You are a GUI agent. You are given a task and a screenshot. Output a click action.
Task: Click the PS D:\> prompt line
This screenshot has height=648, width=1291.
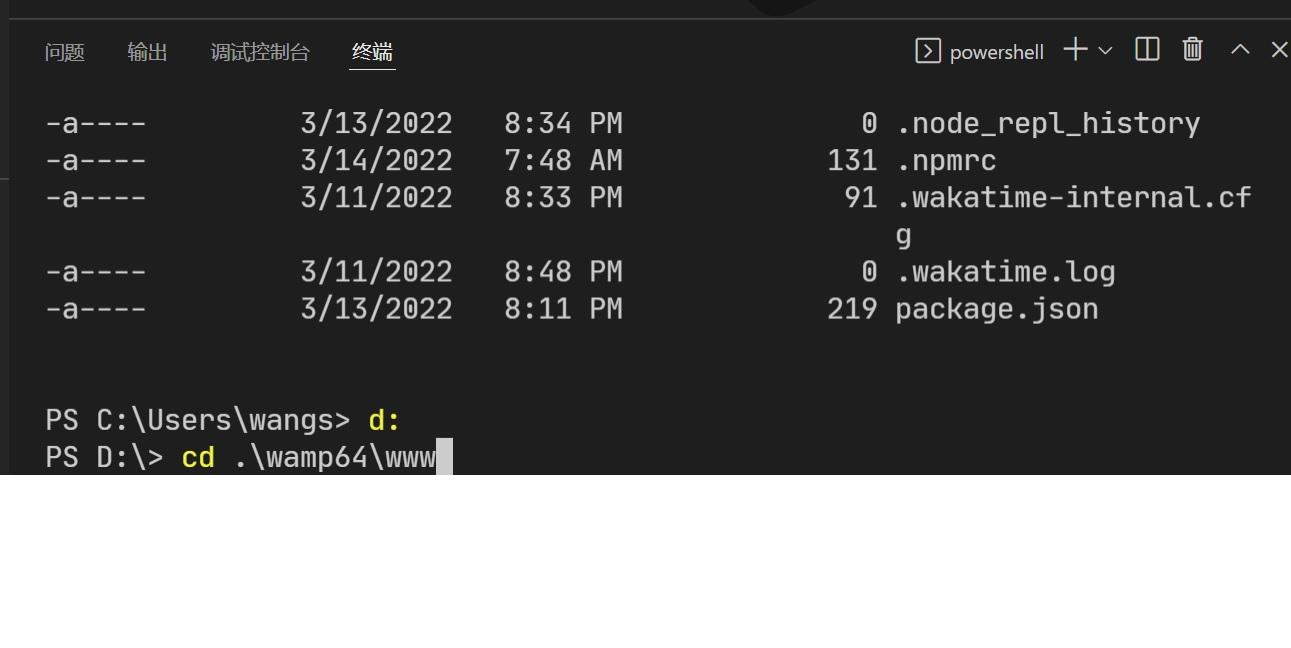[x=100, y=456]
